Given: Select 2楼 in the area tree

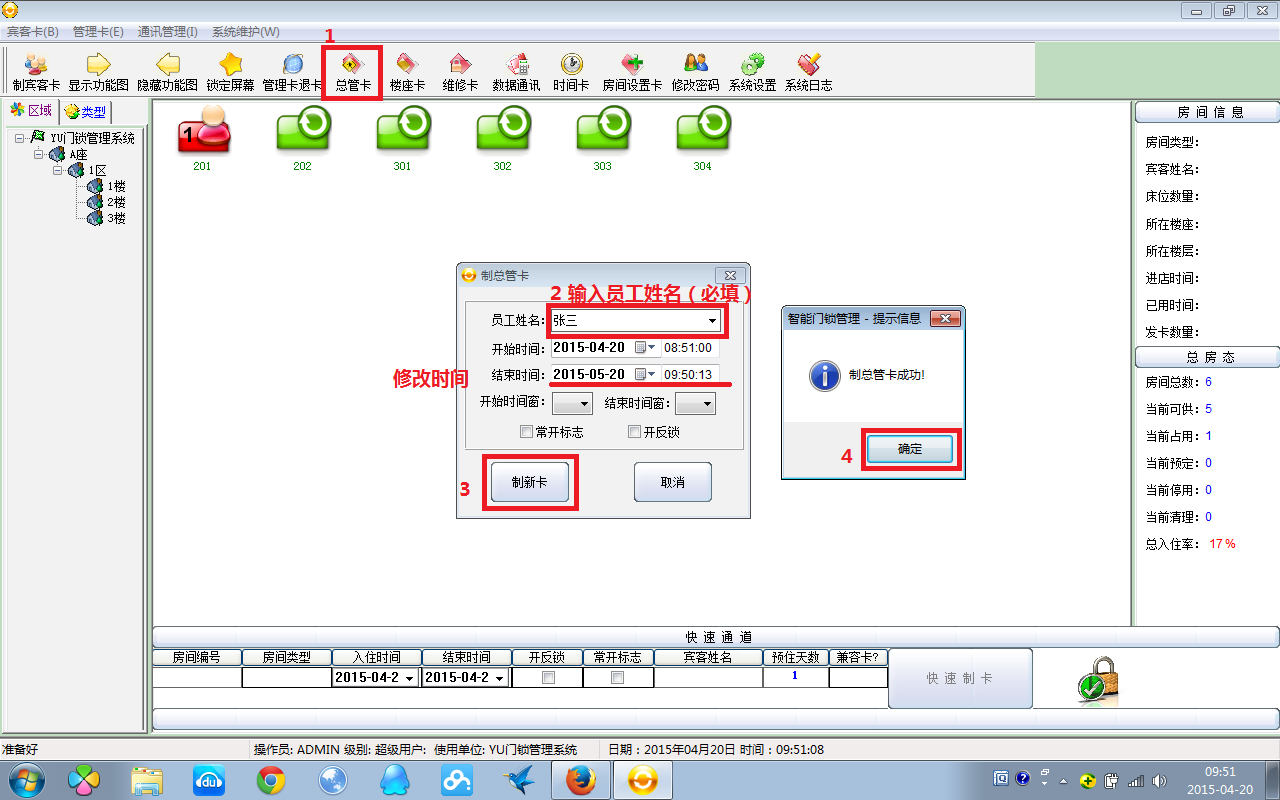Looking at the screenshot, I should pos(116,202).
